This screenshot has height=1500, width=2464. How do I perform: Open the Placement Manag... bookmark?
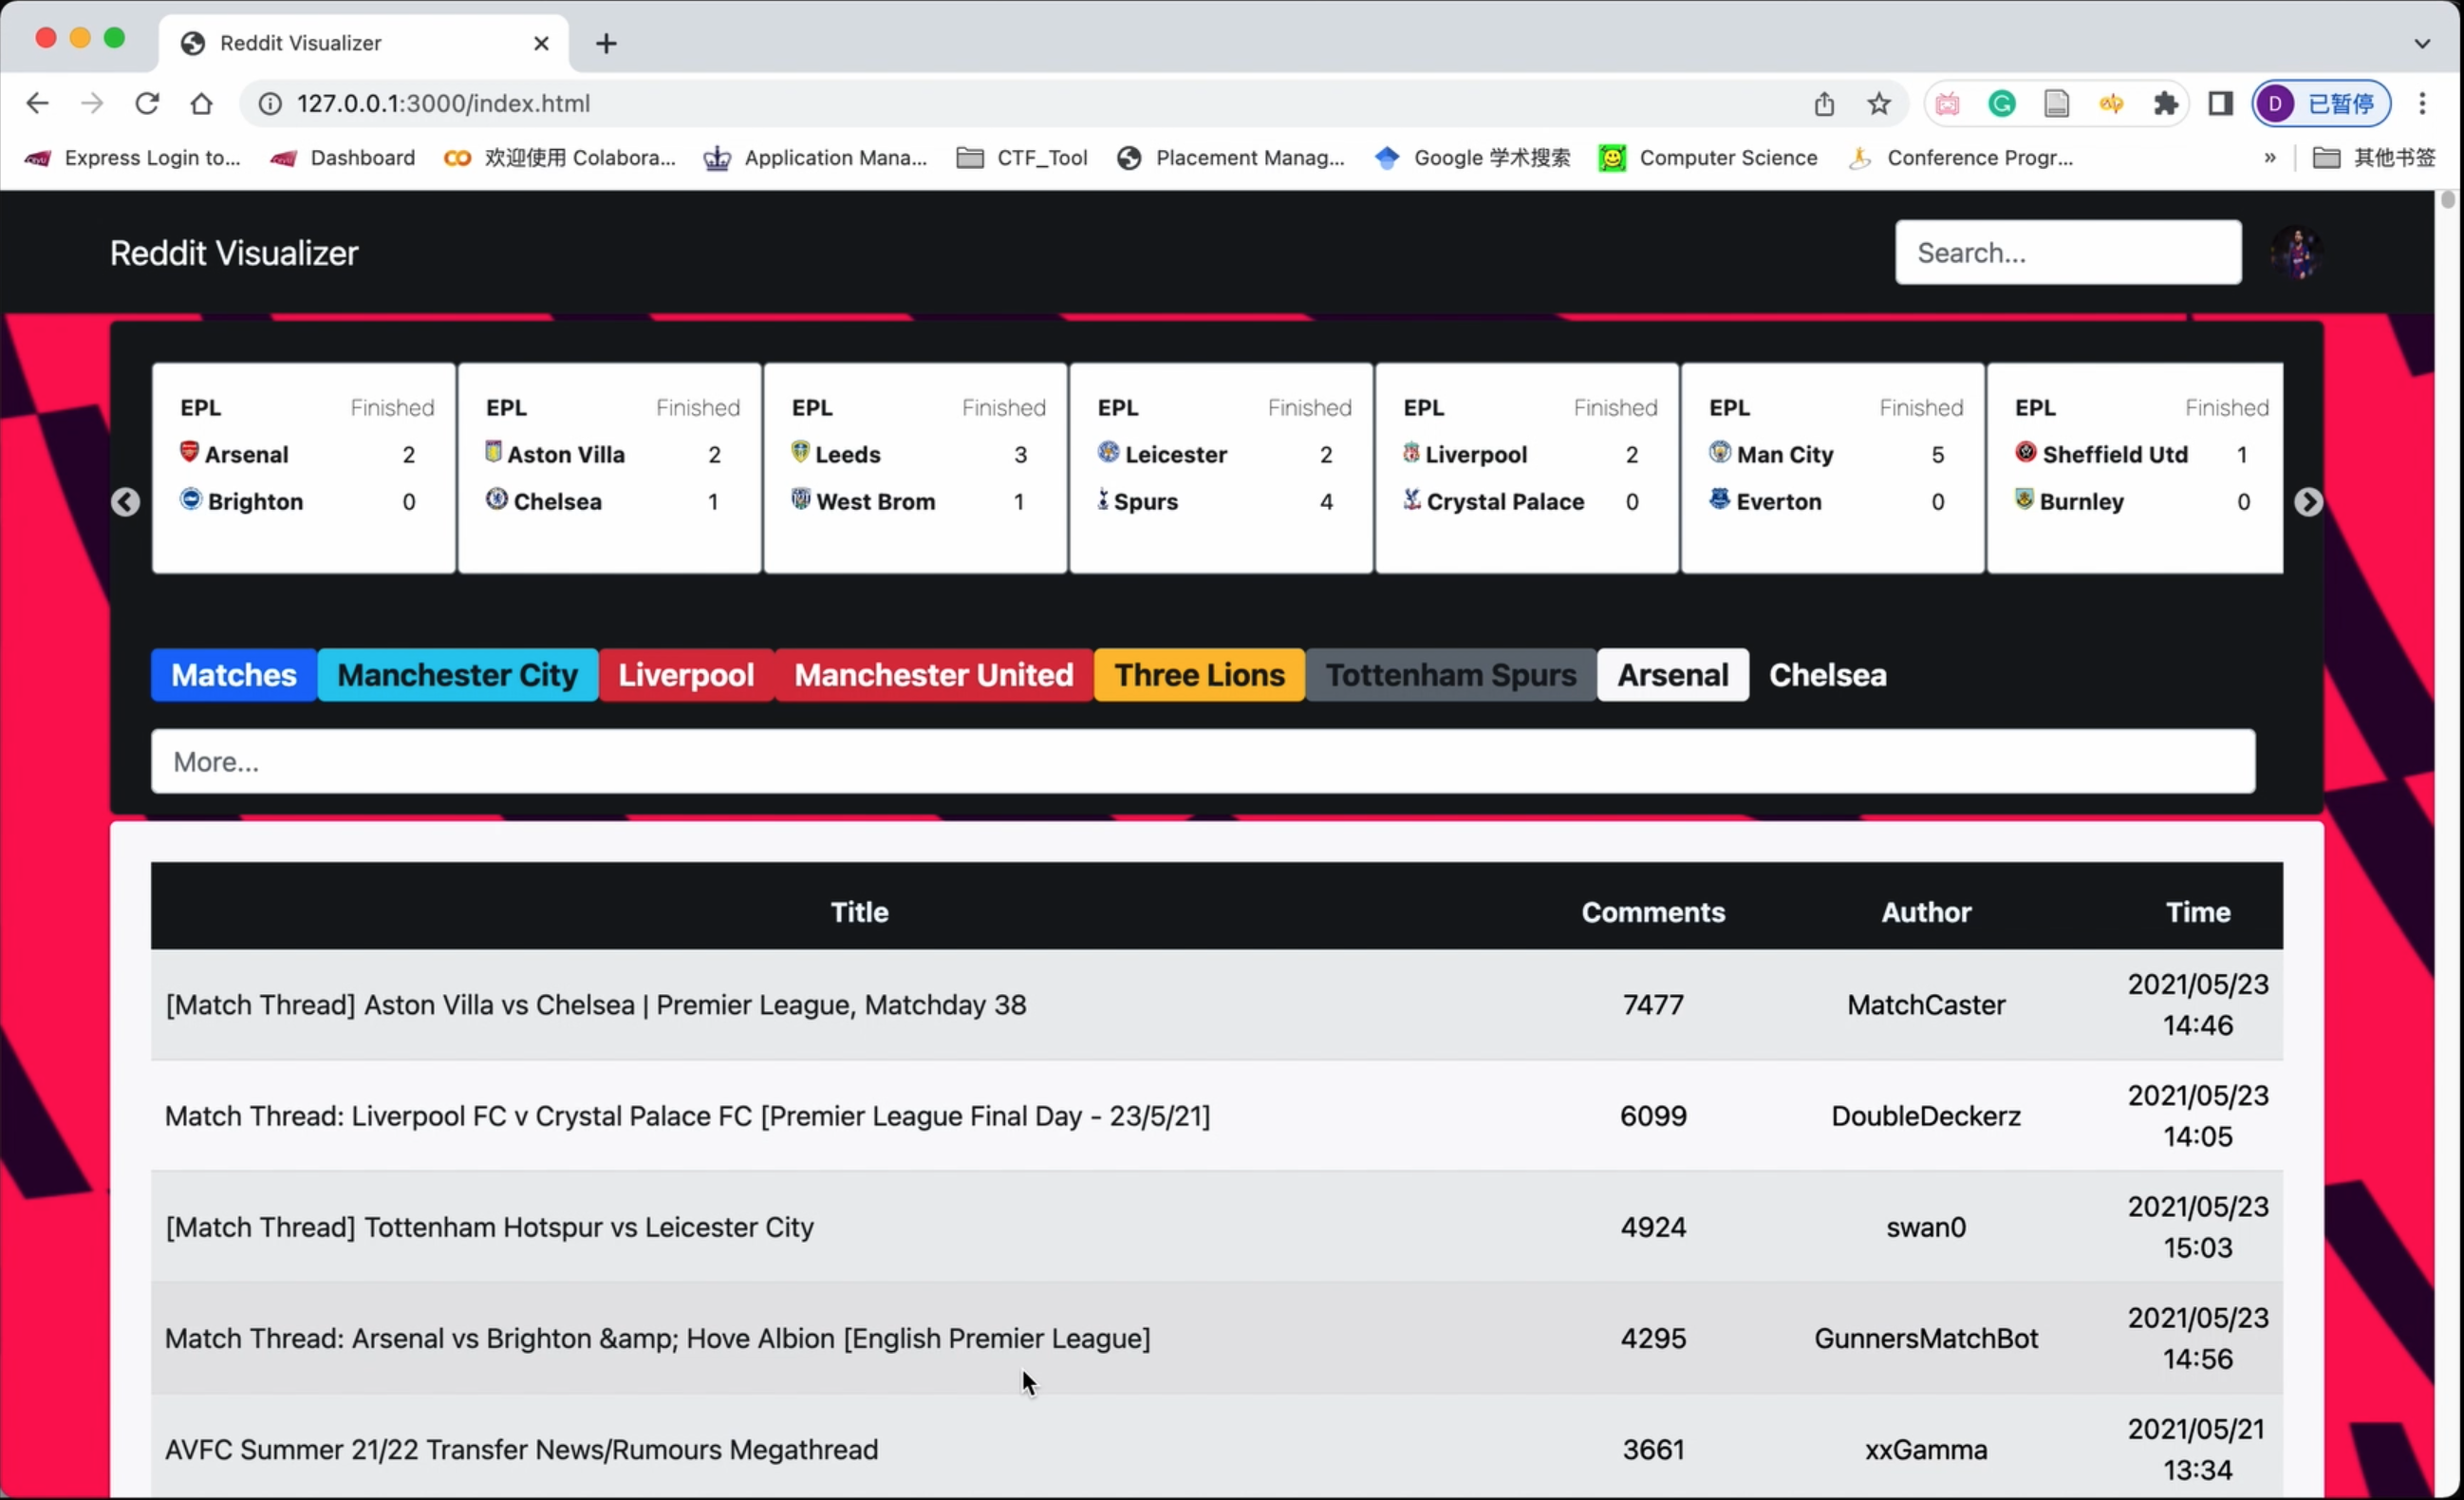(1231, 157)
